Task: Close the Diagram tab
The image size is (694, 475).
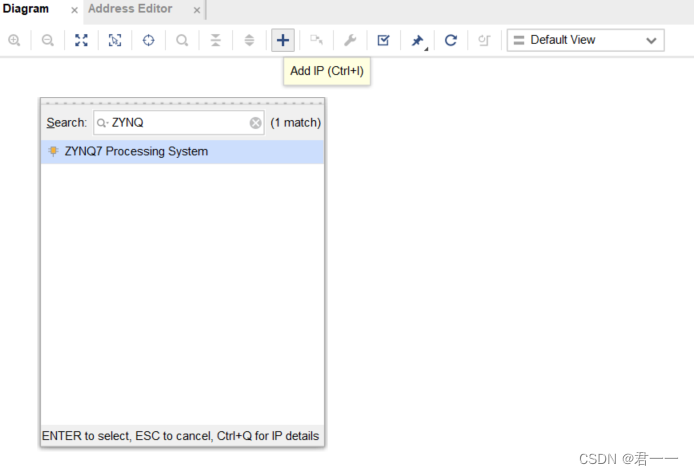Action: click(x=74, y=10)
